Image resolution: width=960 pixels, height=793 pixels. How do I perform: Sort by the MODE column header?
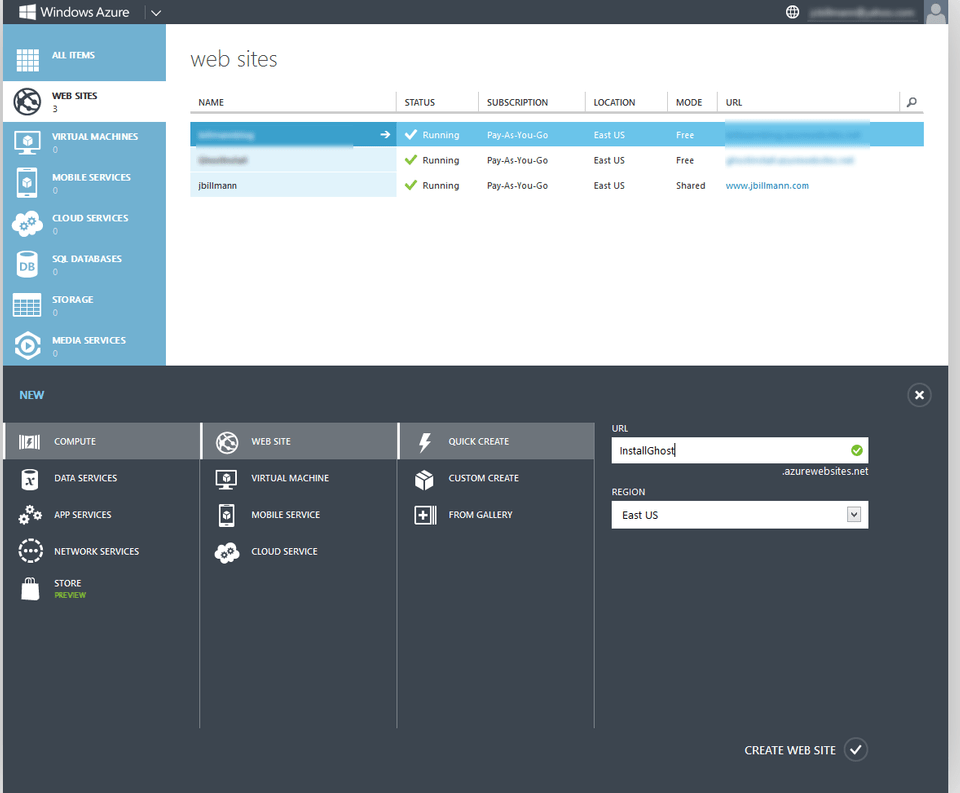(x=689, y=102)
